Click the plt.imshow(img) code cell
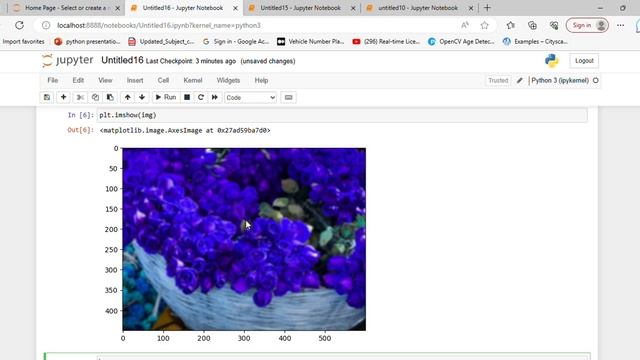640x360 pixels. tap(342, 115)
